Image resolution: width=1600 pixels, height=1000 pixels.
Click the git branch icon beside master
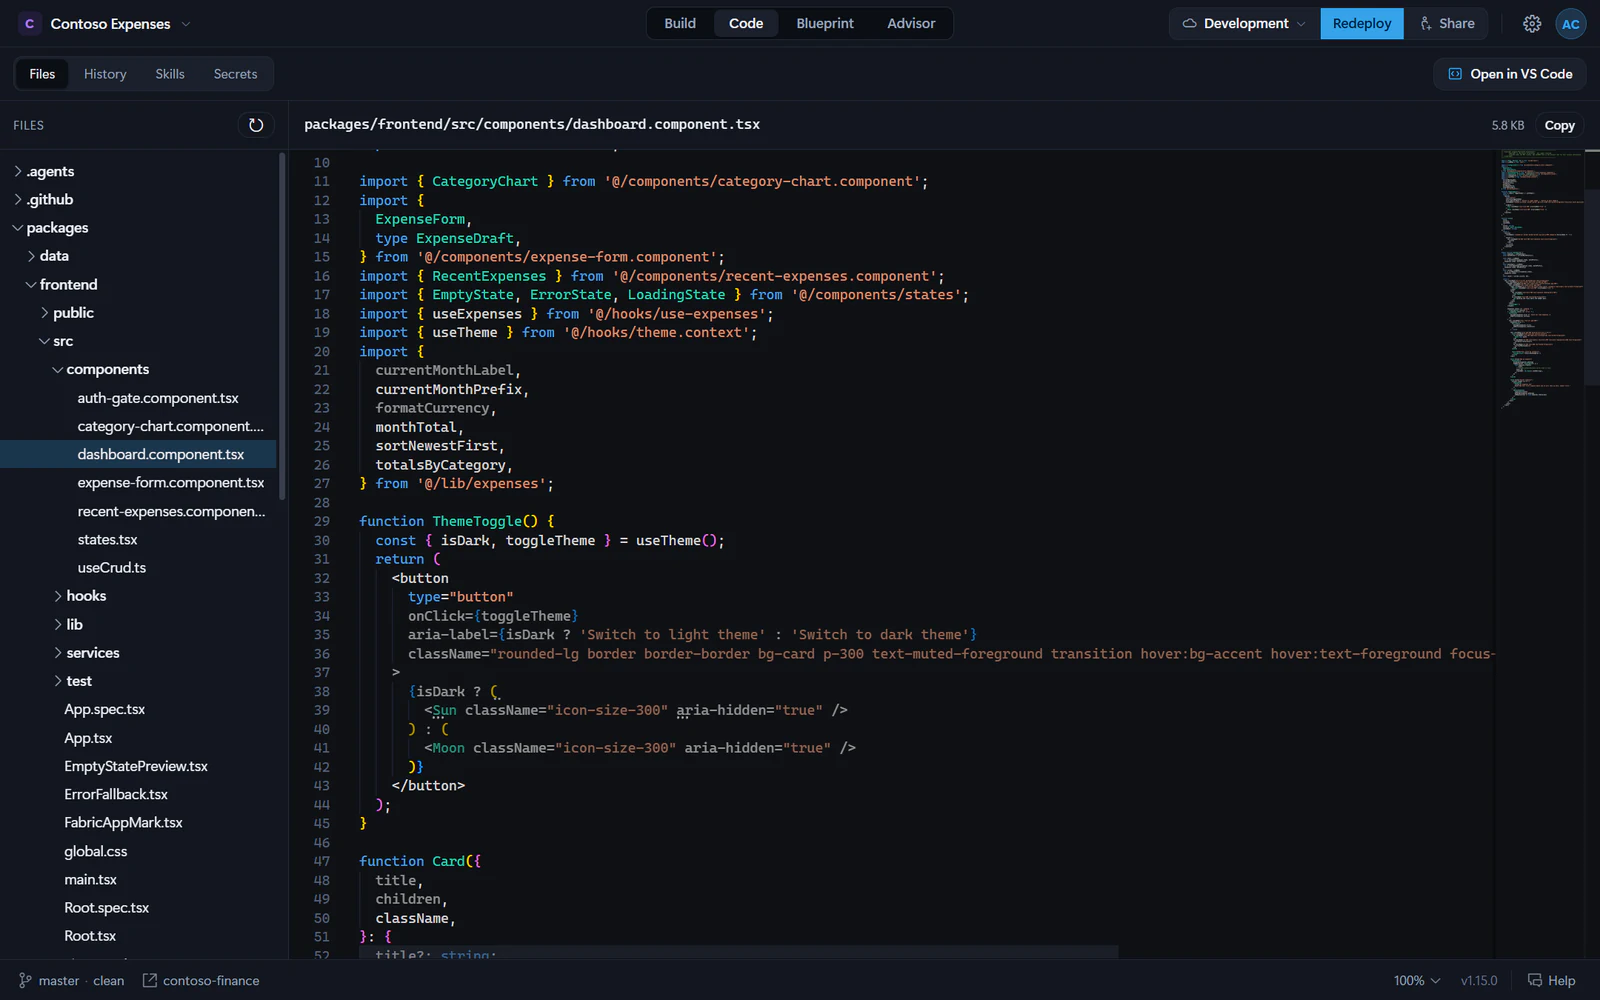(x=25, y=981)
